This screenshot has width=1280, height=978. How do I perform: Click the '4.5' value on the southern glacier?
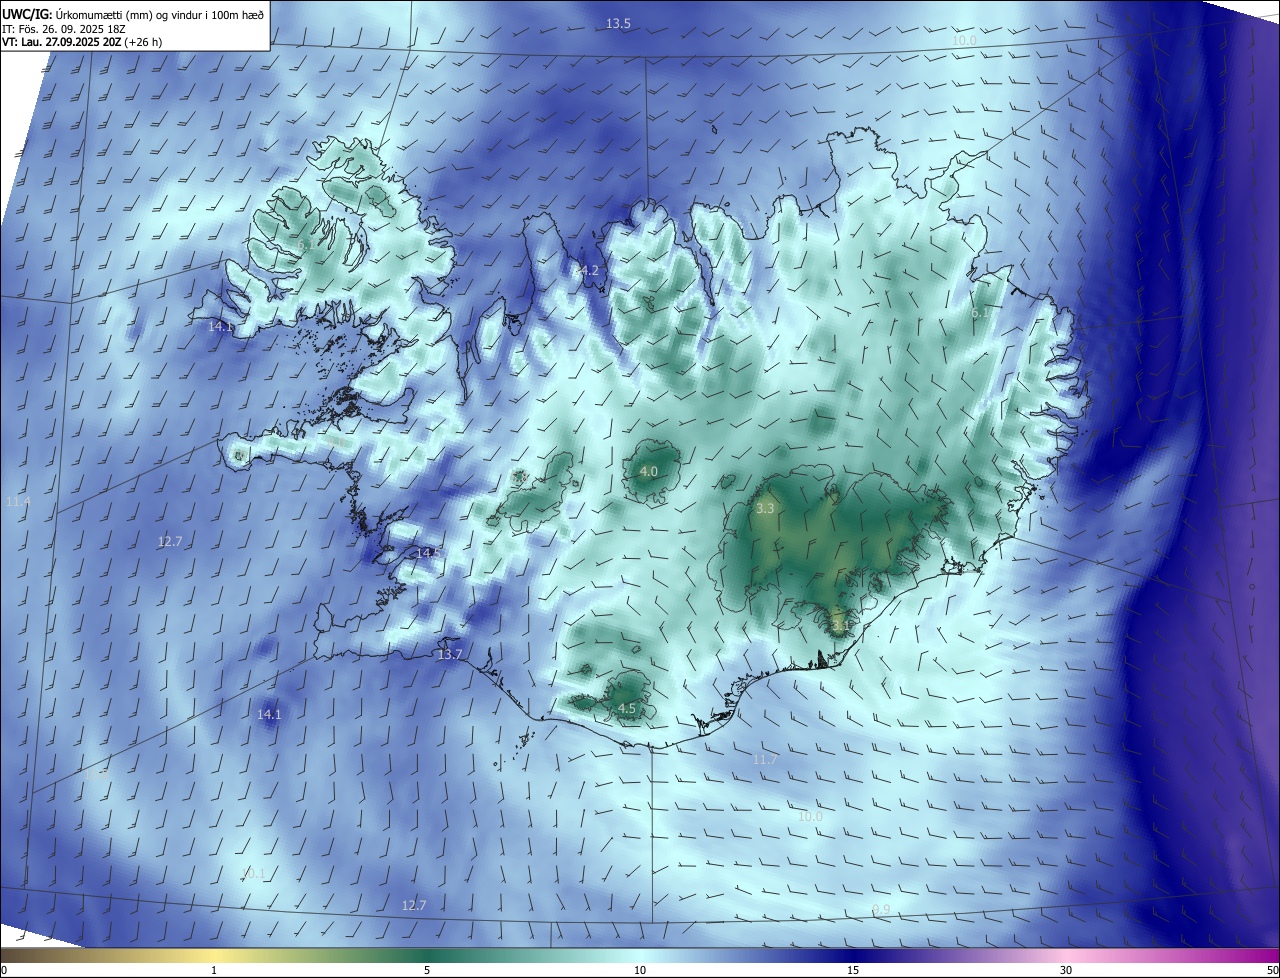pos(627,708)
